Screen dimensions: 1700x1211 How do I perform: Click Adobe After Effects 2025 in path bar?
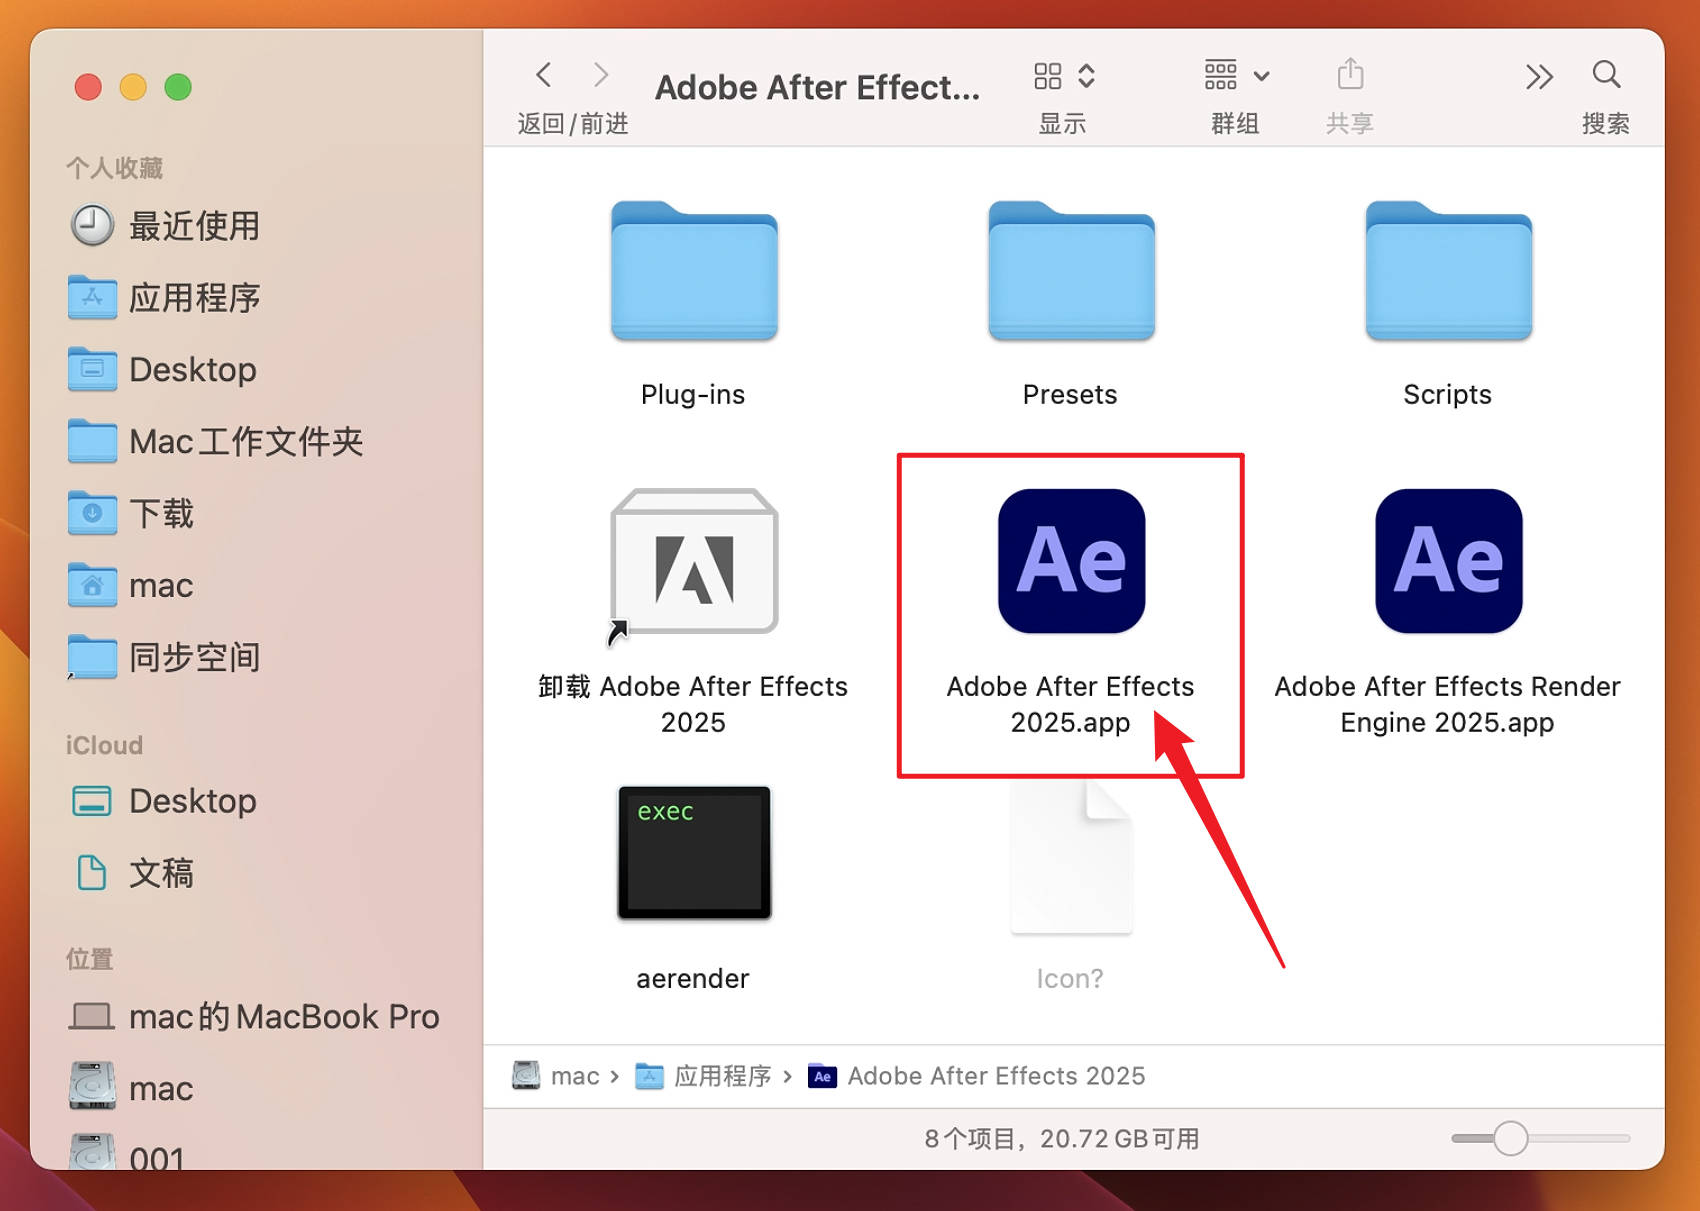[x=976, y=1076]
